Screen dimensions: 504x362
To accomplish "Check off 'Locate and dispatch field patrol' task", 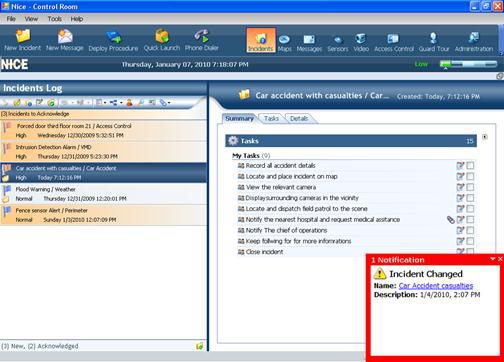I will point(470,209).
